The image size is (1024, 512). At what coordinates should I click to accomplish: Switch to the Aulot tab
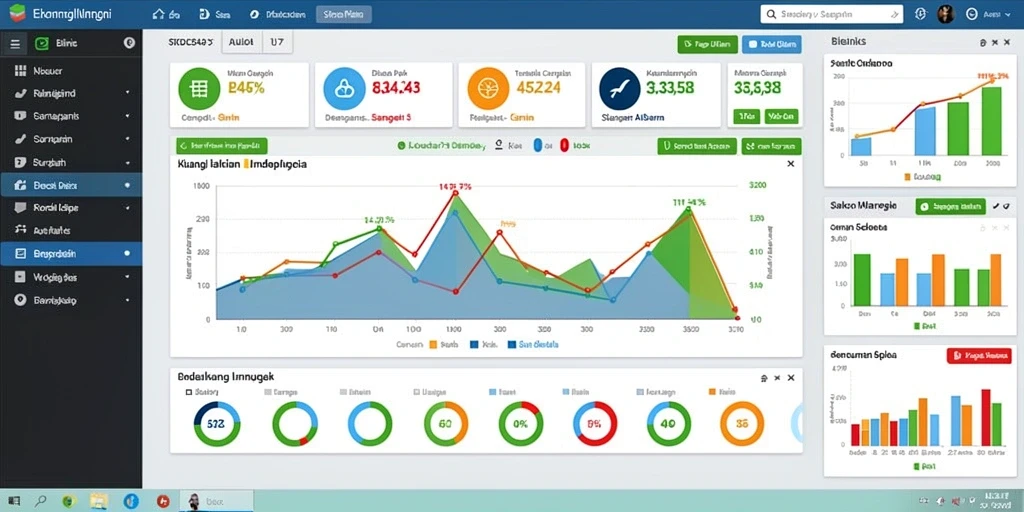pyautogui.click(x=242, y=42)
